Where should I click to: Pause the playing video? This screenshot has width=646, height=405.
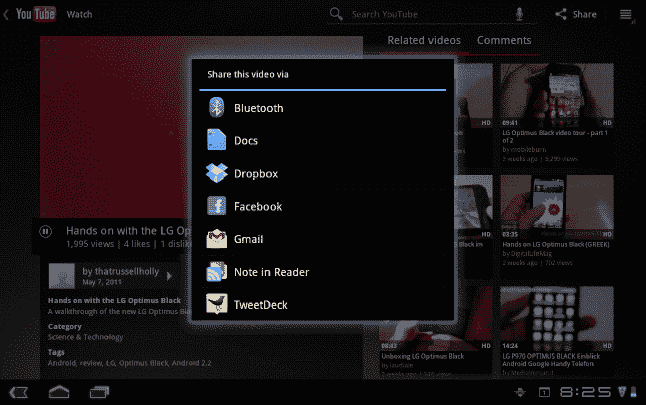pyautogui.click(x=45, y=231)
